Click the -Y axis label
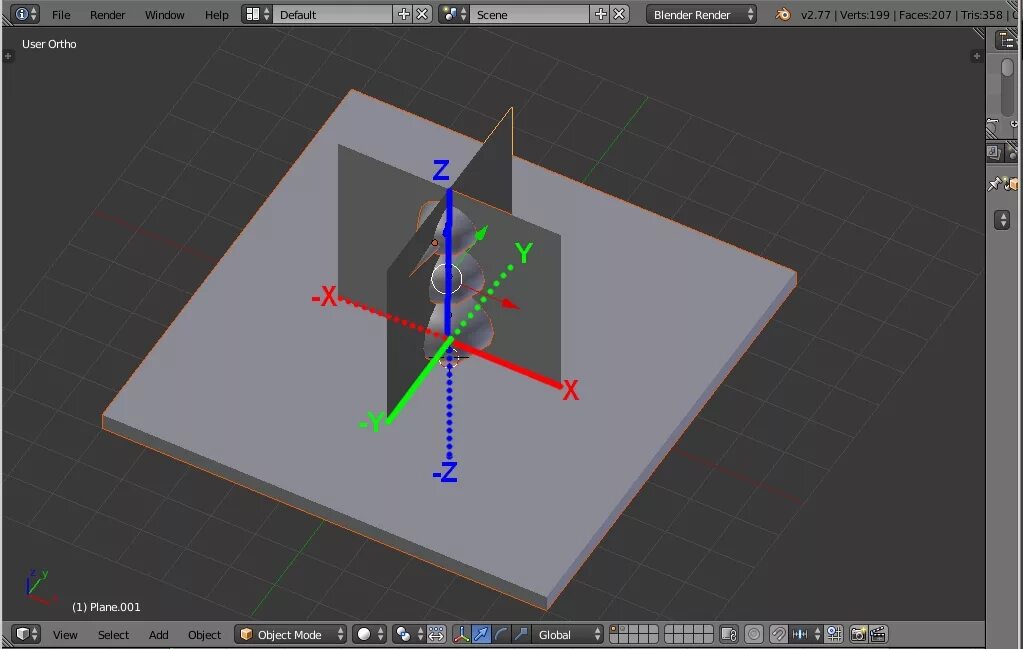1023x649 pixels. tap(371, 421)
